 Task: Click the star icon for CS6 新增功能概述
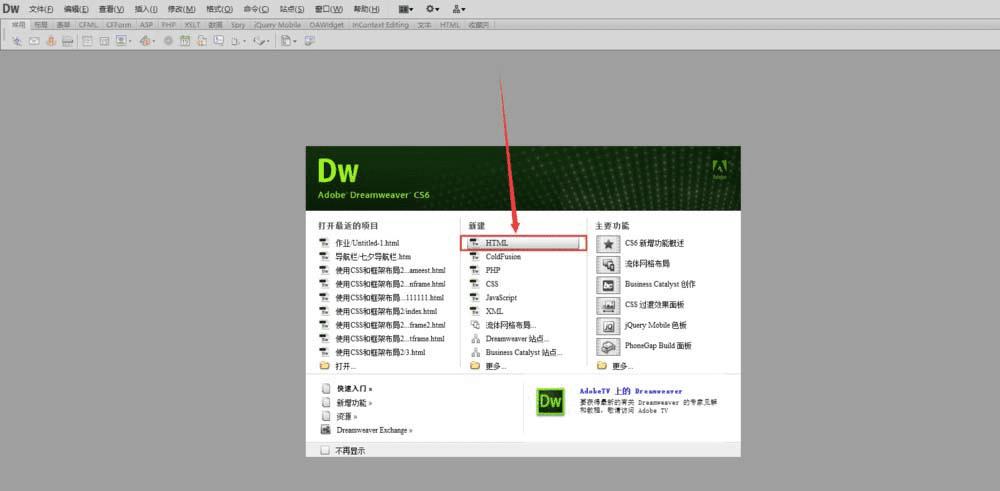608,244
